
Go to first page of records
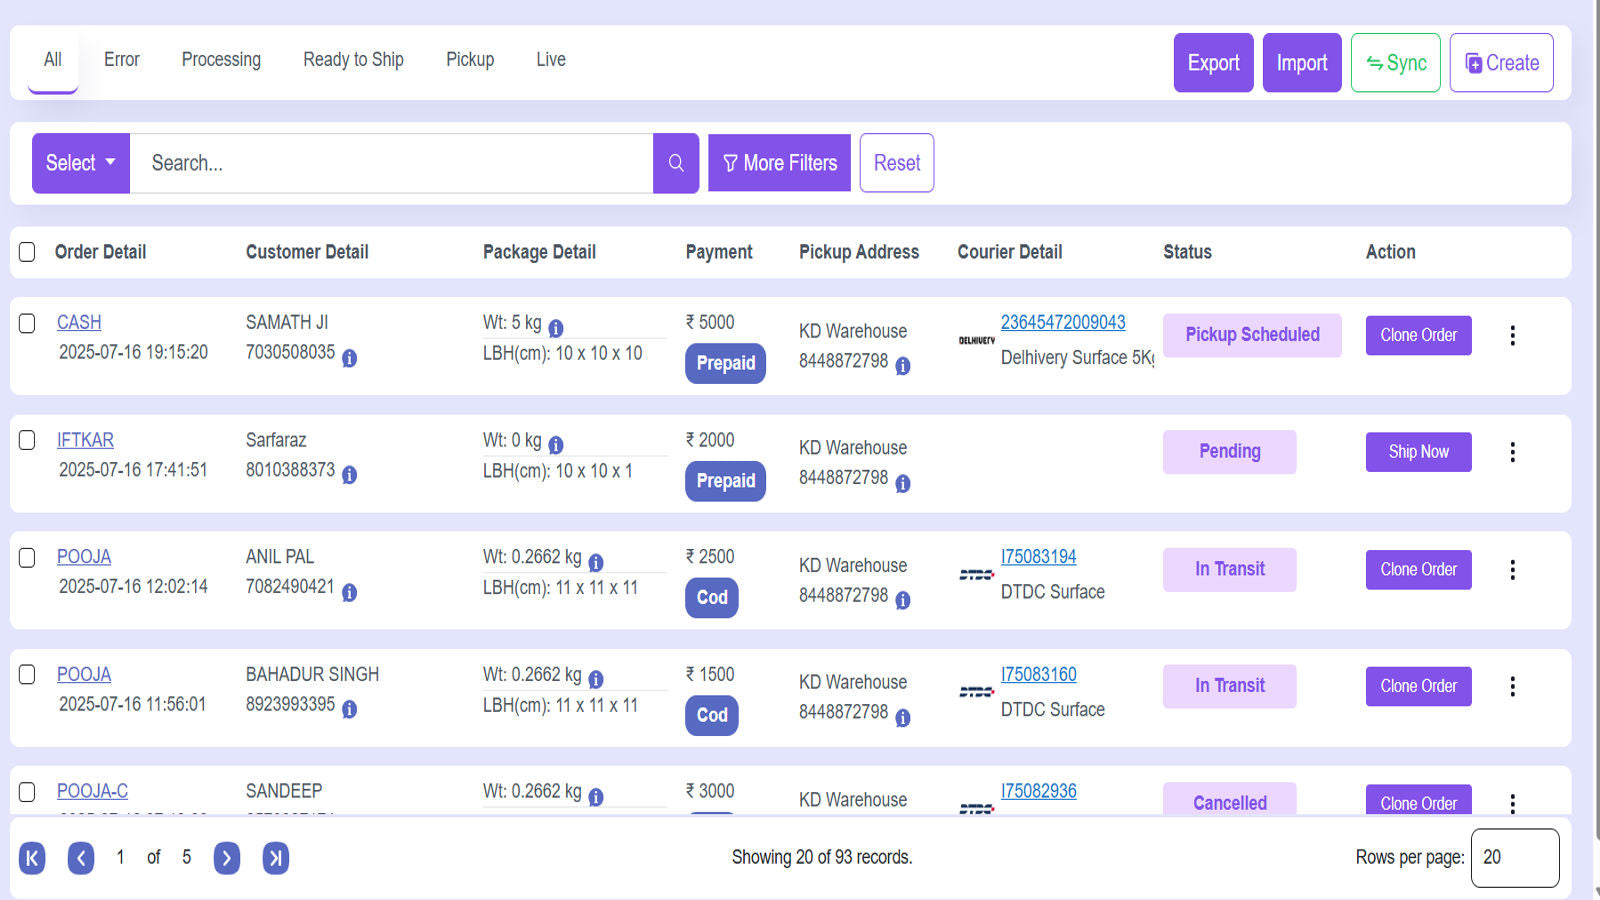[x=32, y=858]
